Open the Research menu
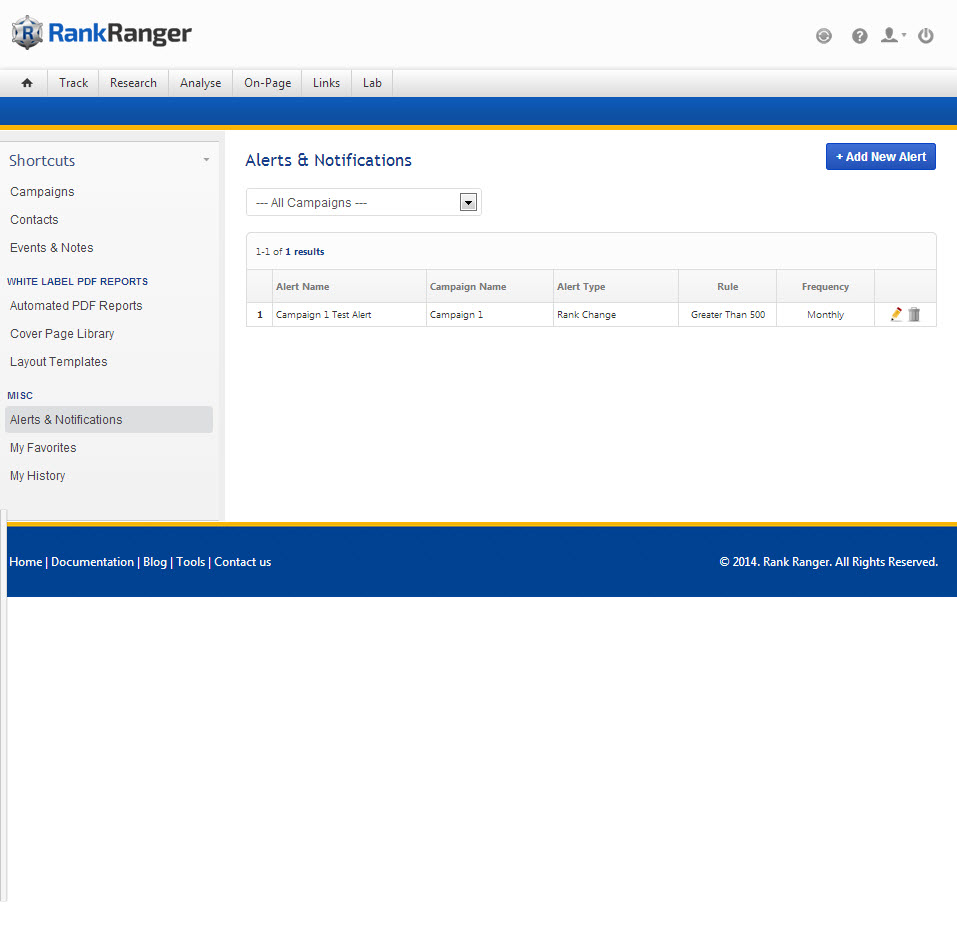This screenshot has width=957, height=934. (x=133, y=83)
